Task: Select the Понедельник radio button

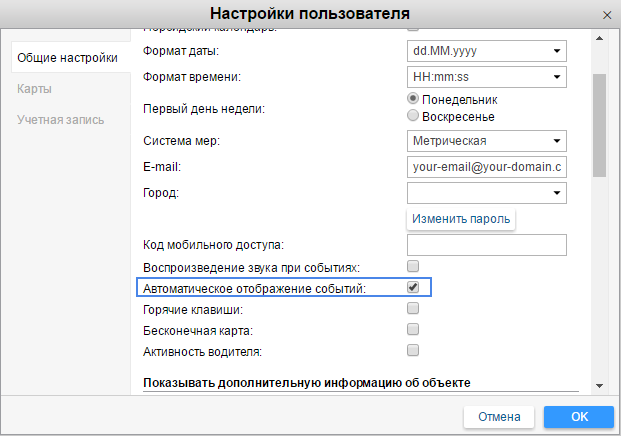Action: 414,100
